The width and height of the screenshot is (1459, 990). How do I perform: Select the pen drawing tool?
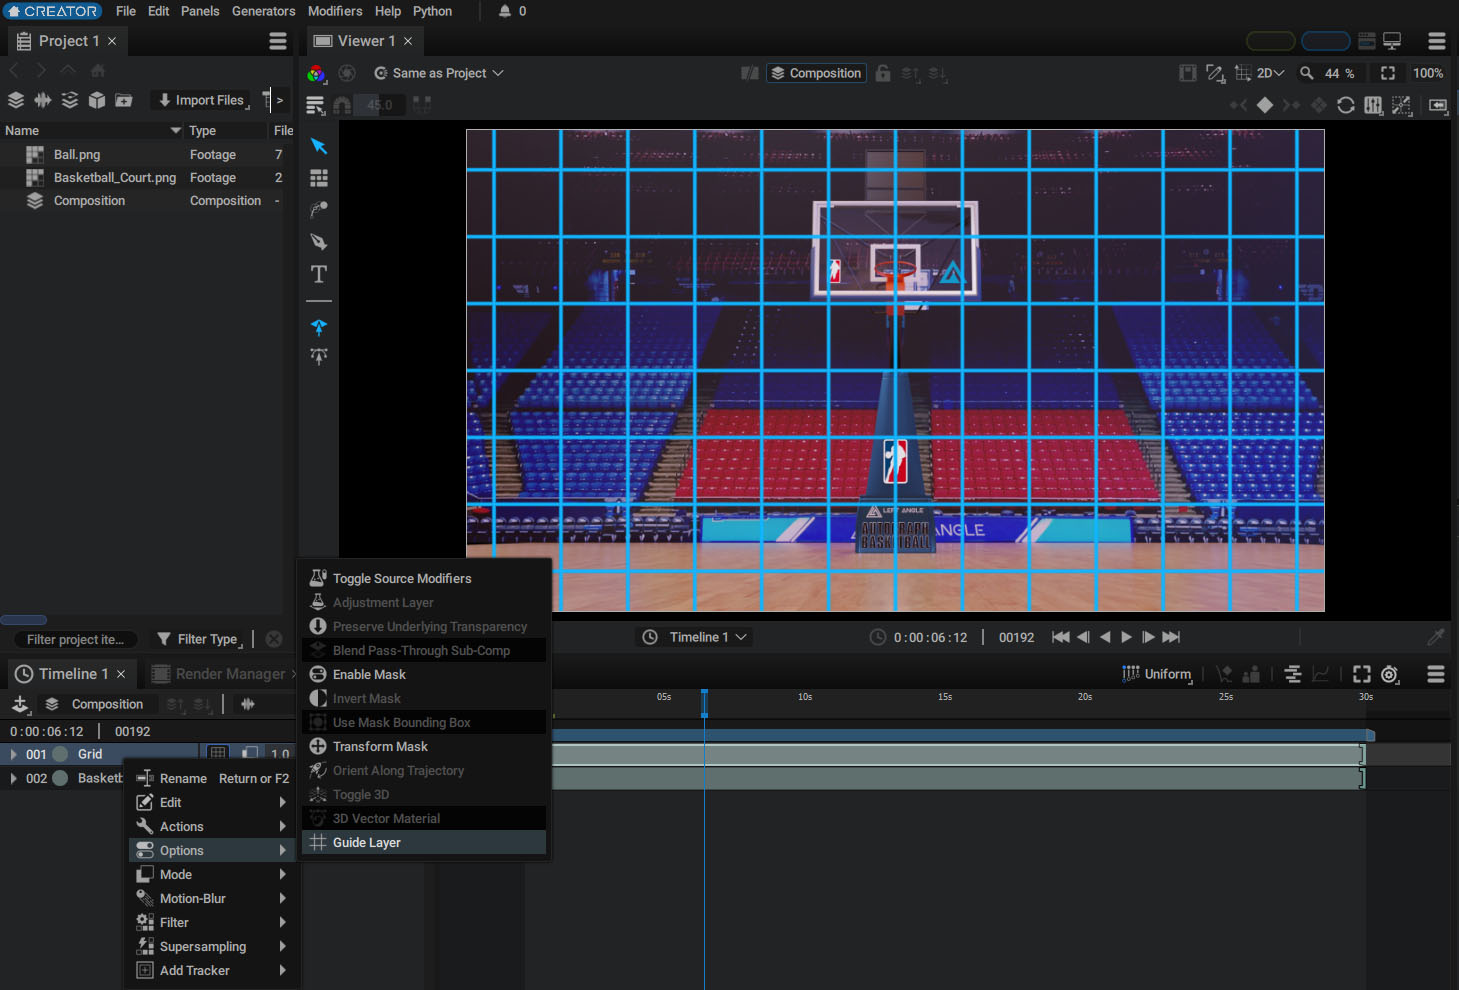point(319,242)
